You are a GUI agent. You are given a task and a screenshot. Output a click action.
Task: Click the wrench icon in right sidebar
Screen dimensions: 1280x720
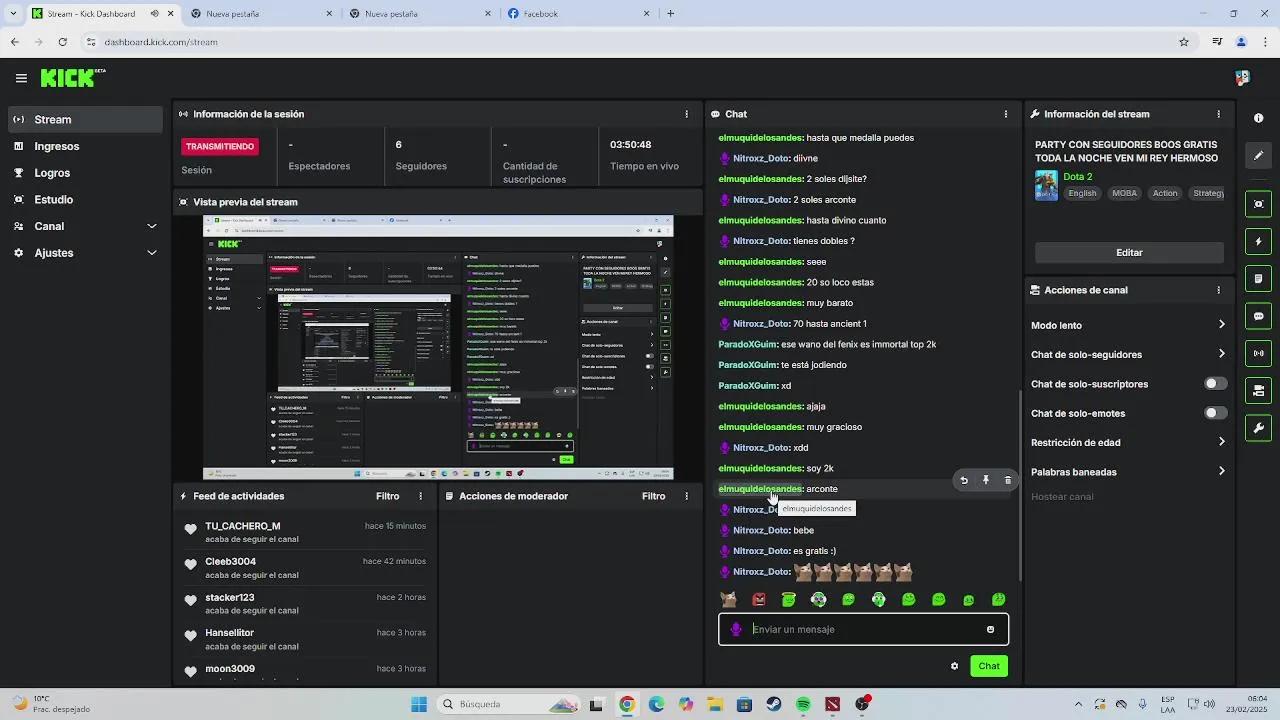click(1258, 428)
